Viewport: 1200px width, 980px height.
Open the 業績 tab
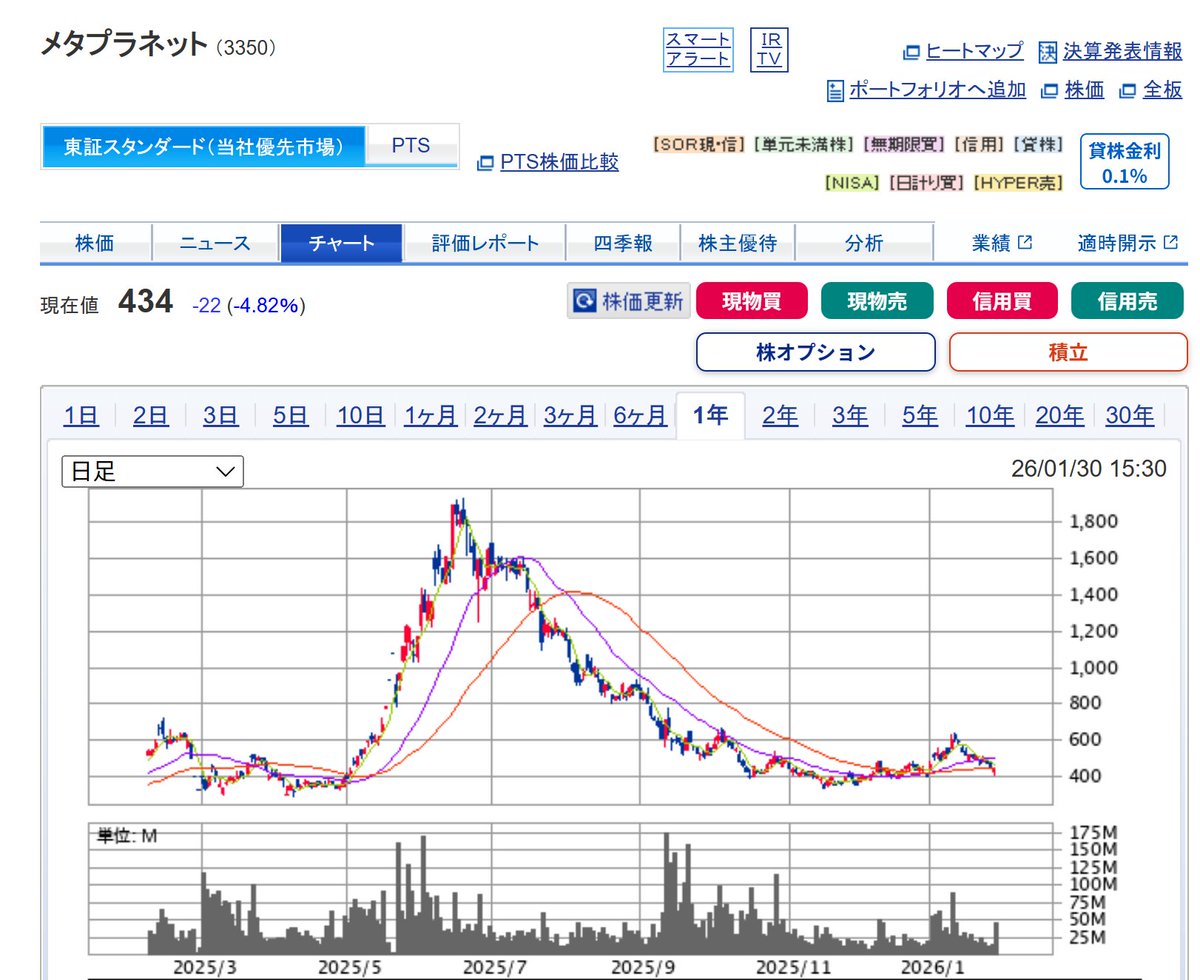pos(1001,243)
